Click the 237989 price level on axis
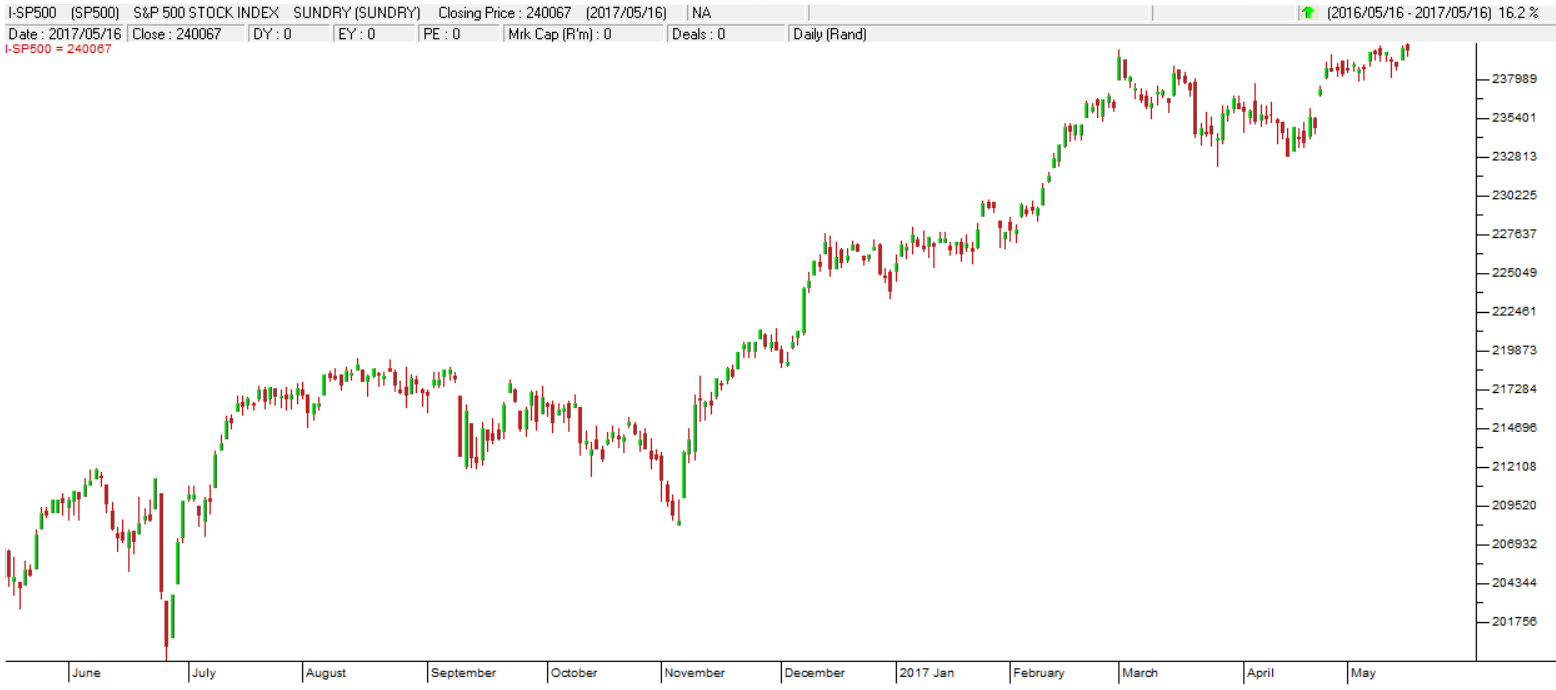1556x690 pixels. (x=1512, y=79)
